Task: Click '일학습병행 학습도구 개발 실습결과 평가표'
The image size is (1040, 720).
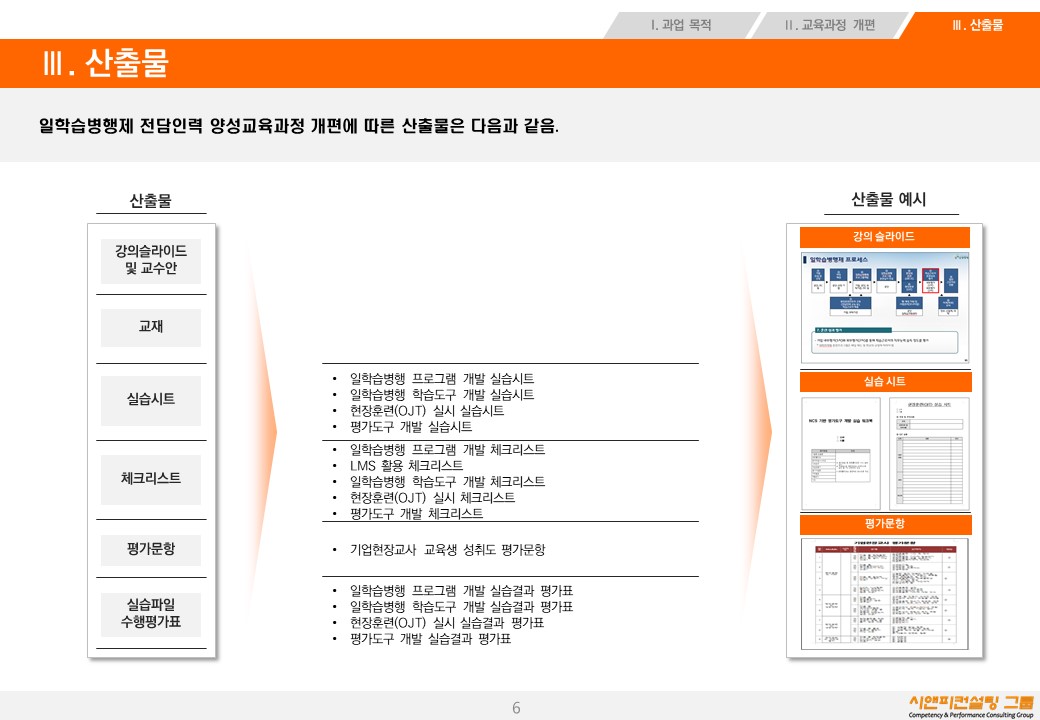Action: [x=461, y=607]
